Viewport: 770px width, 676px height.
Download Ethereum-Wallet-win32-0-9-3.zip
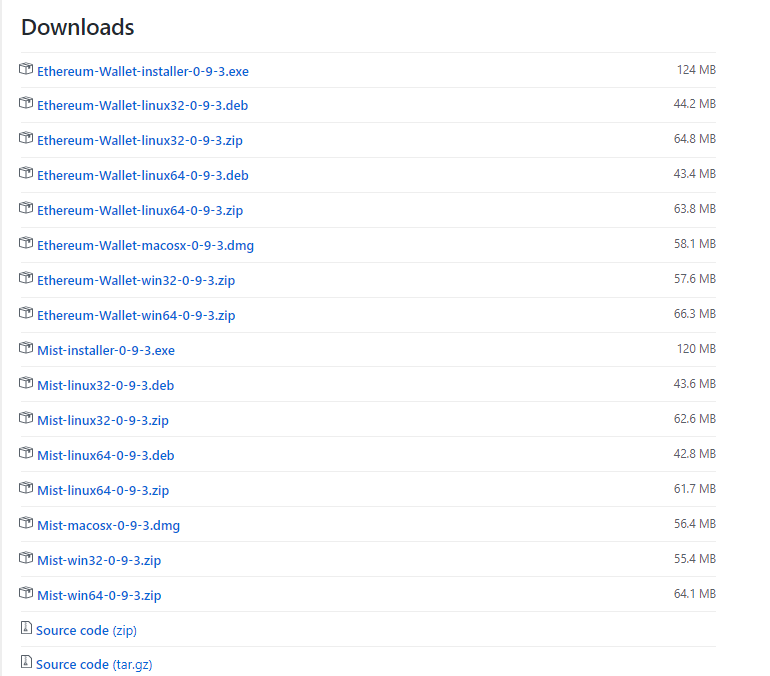tap(136, 280)
